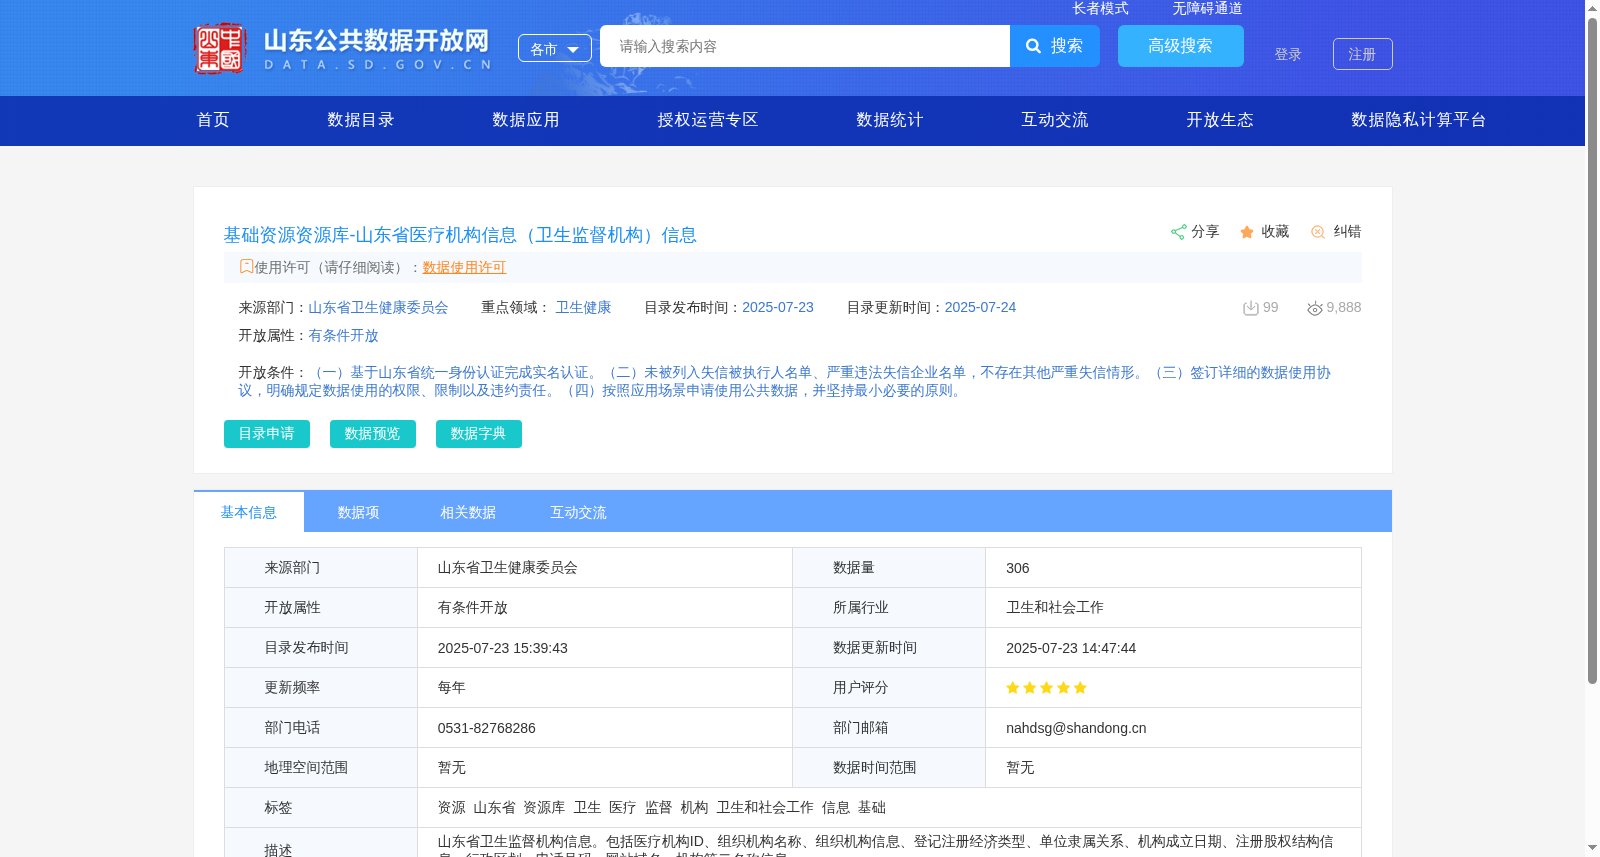Viewport: 1600px width, 857px height.
Task: Click the download count icon showing 99
Action: click(1250, 308)
